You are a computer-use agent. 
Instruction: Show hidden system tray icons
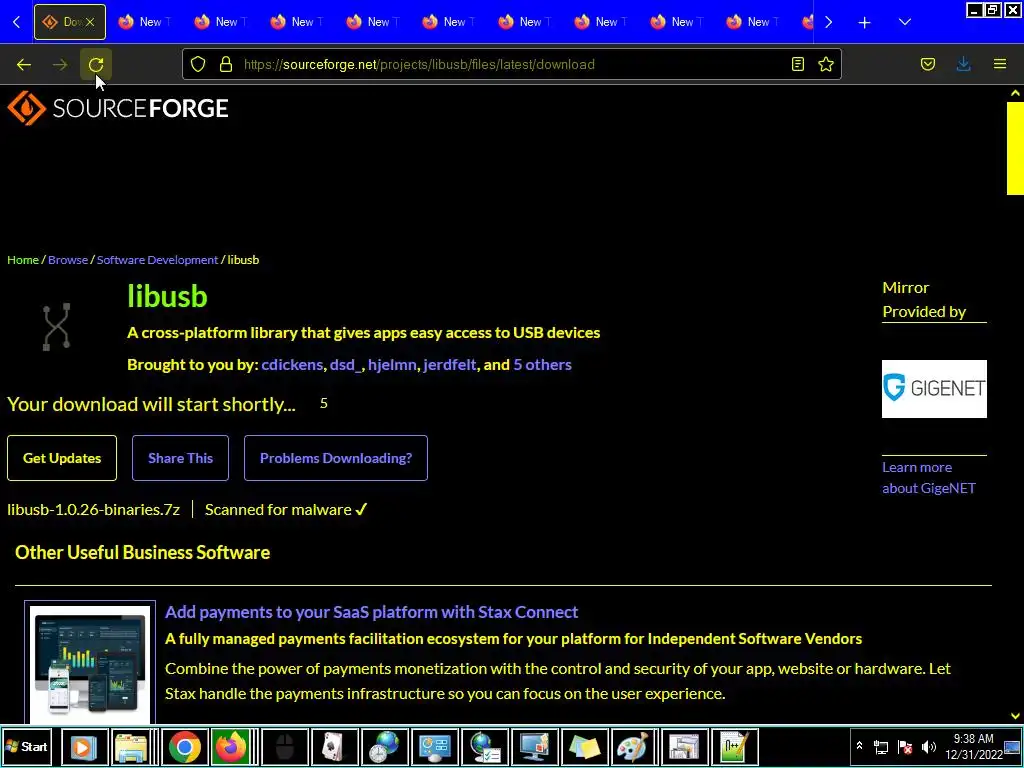click(859, 746)
